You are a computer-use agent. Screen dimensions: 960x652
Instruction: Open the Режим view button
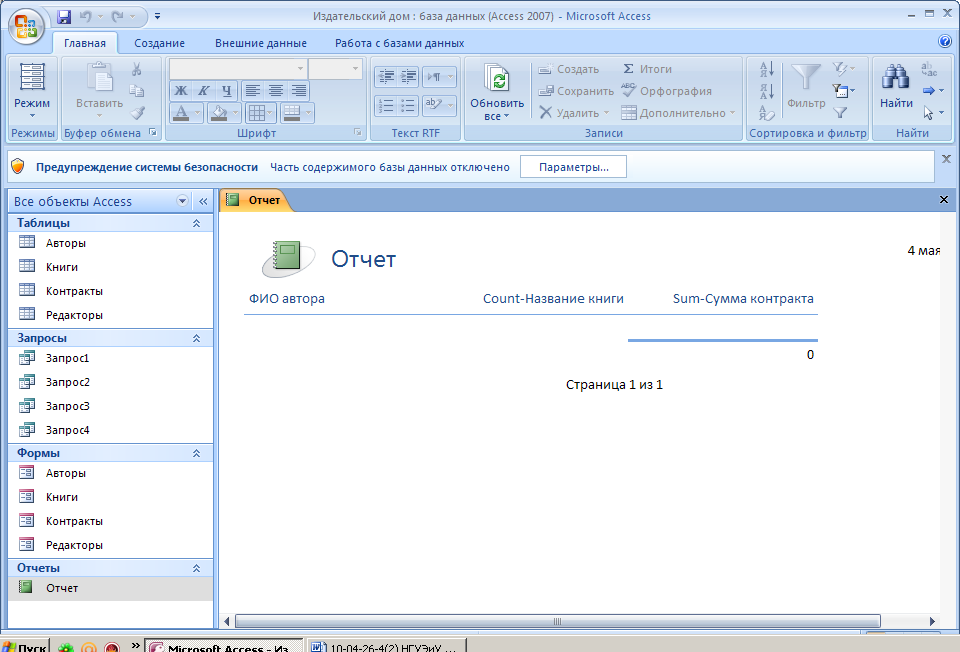(32, 90)
